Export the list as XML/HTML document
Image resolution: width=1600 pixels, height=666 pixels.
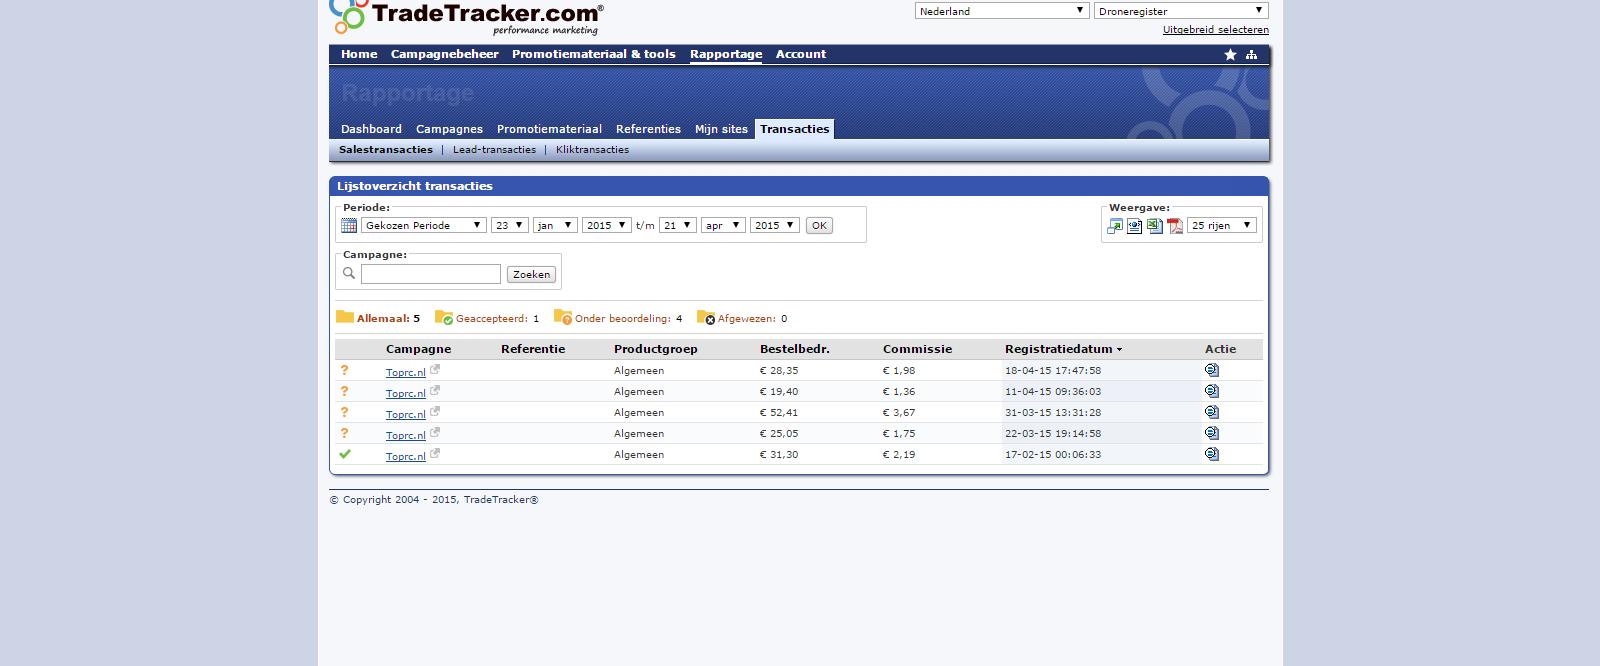pos(1135,226)
